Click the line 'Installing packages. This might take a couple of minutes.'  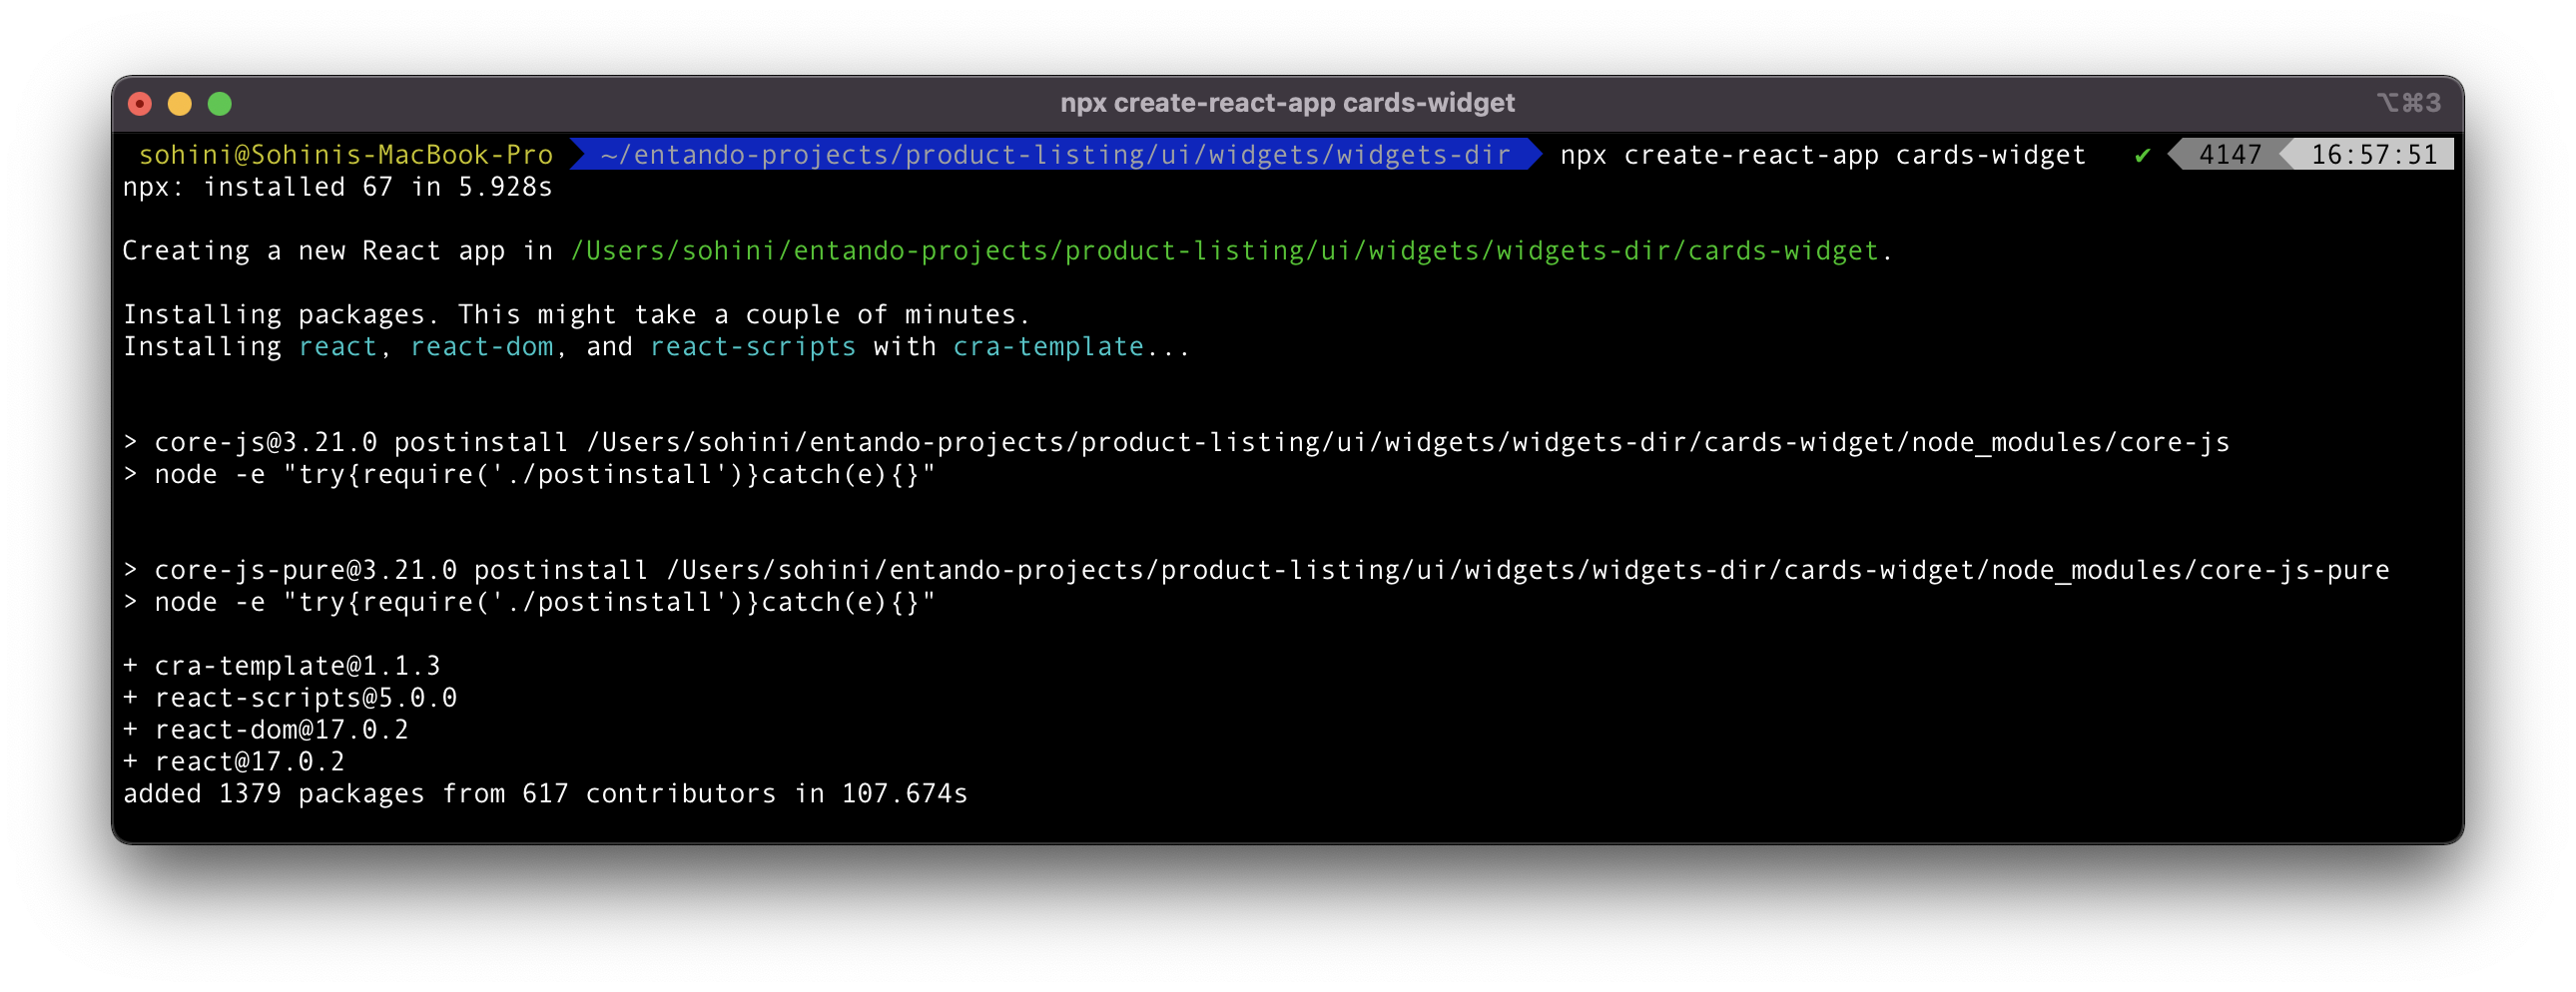[576, 315]
